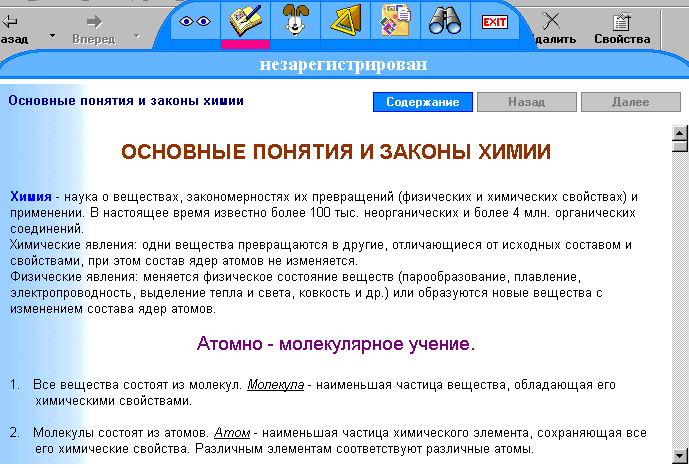Select the yellow triangle ruler icon
The width and height of the screenshot is (689, 468).
[345, 21]
